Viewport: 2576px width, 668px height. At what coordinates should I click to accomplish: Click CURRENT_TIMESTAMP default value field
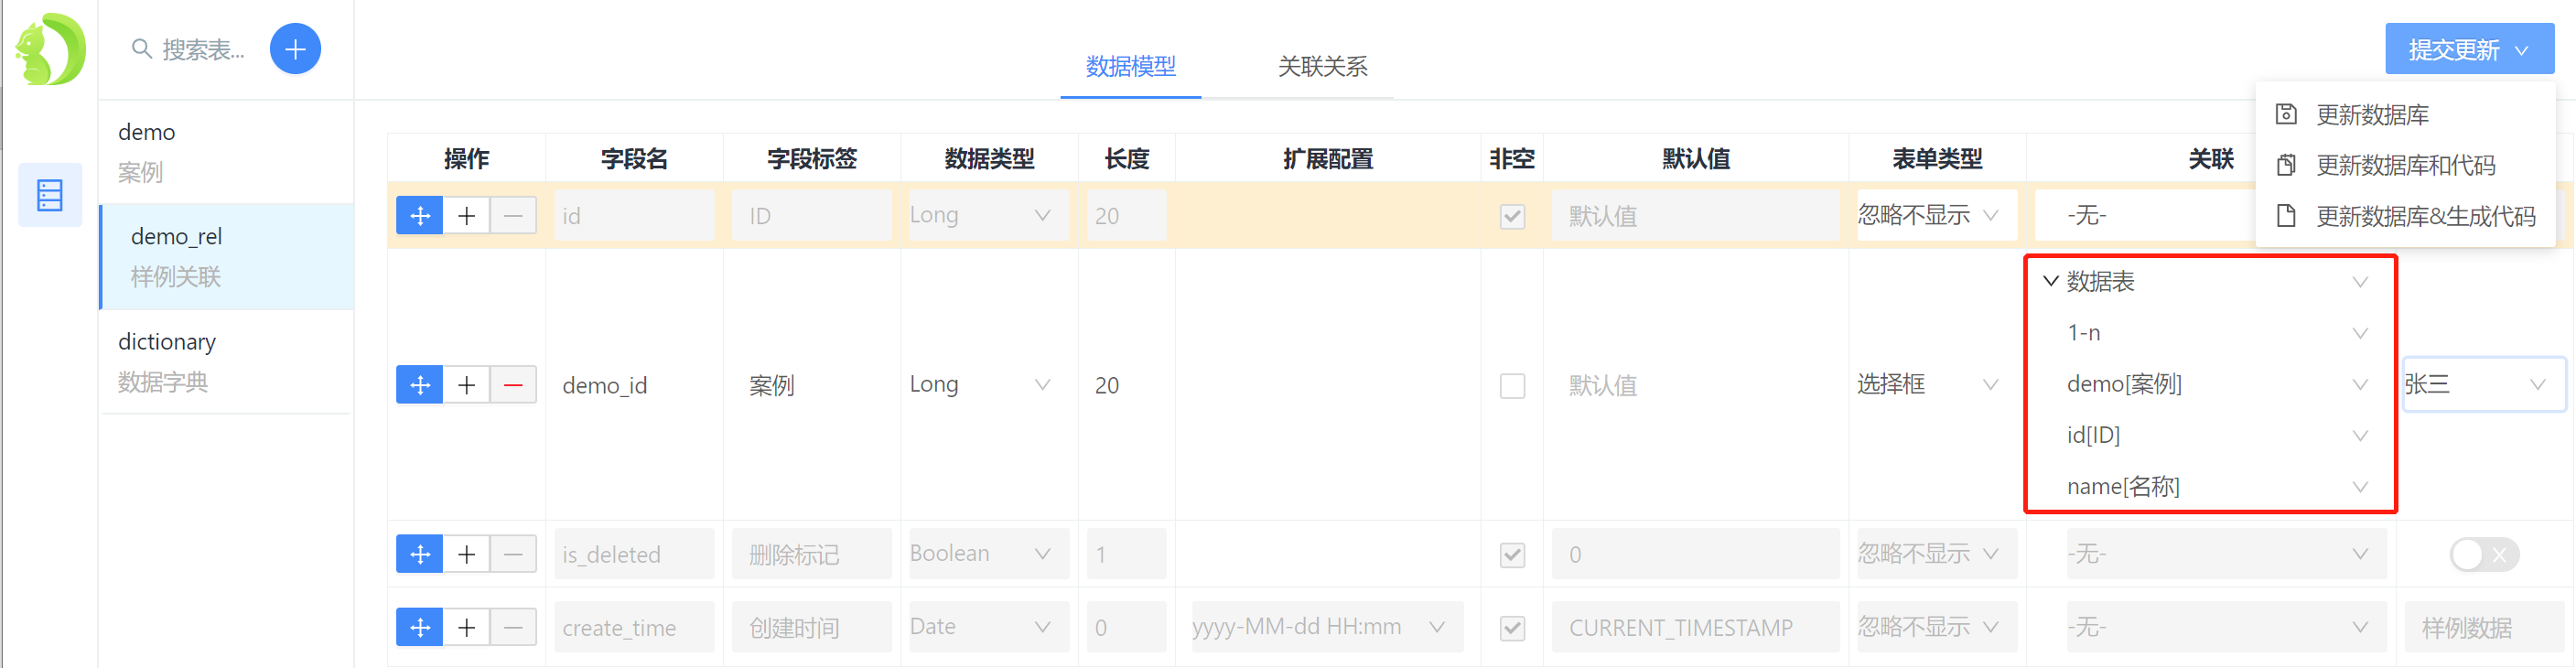point(1695,627)
